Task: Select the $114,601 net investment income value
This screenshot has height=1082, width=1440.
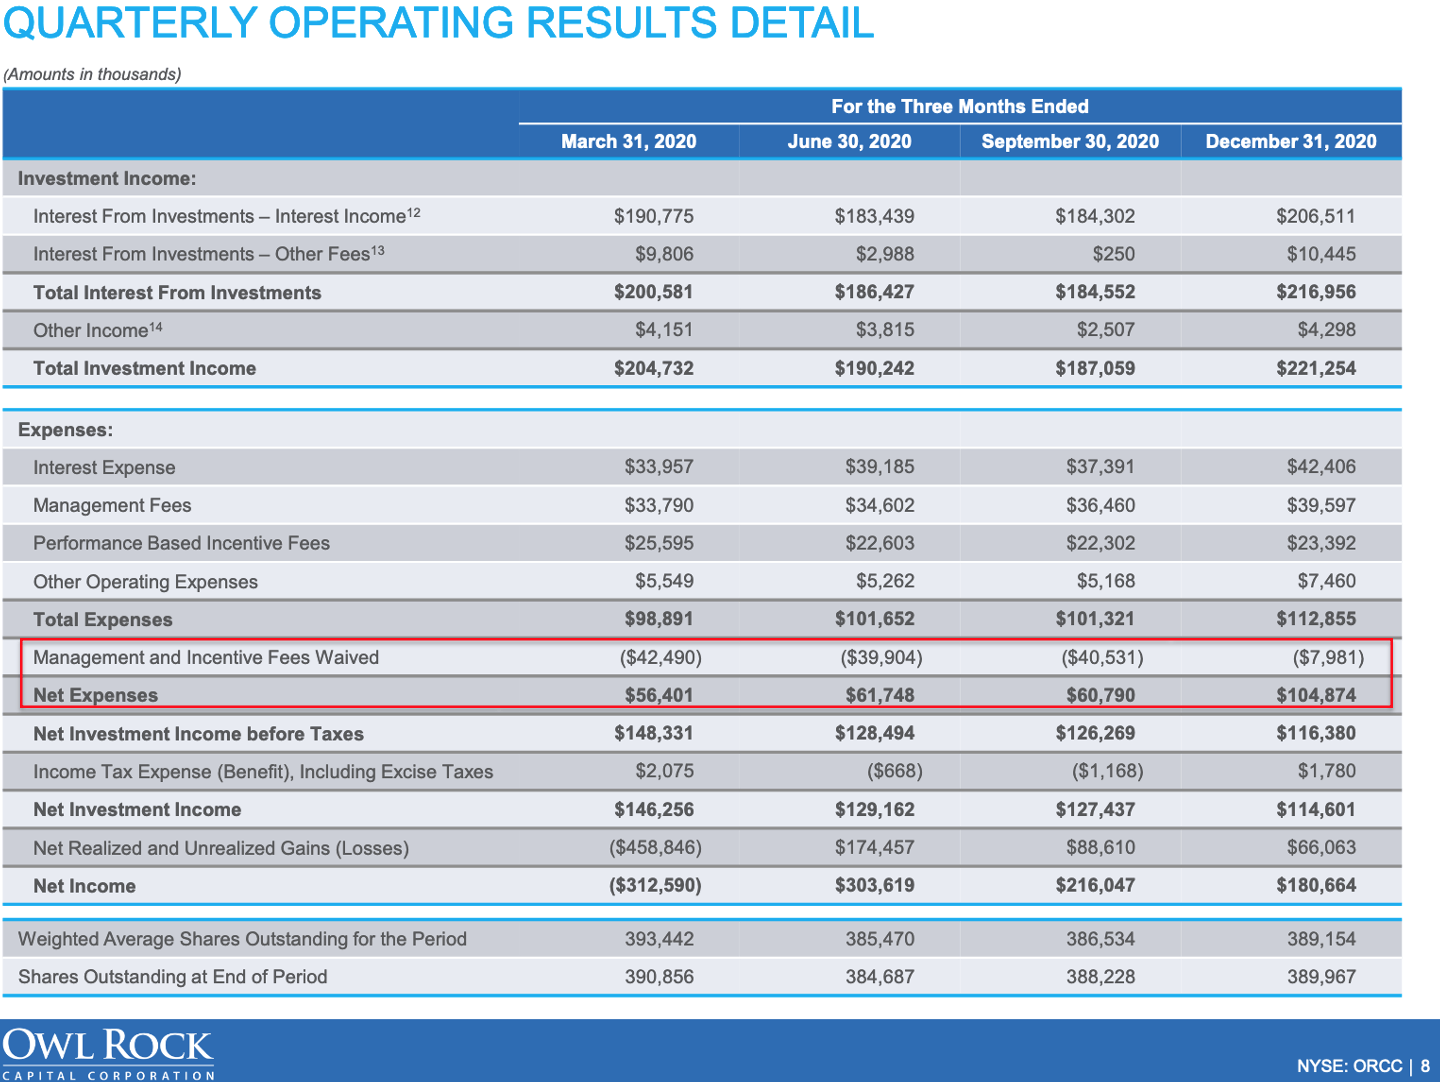Action: 1316,809
